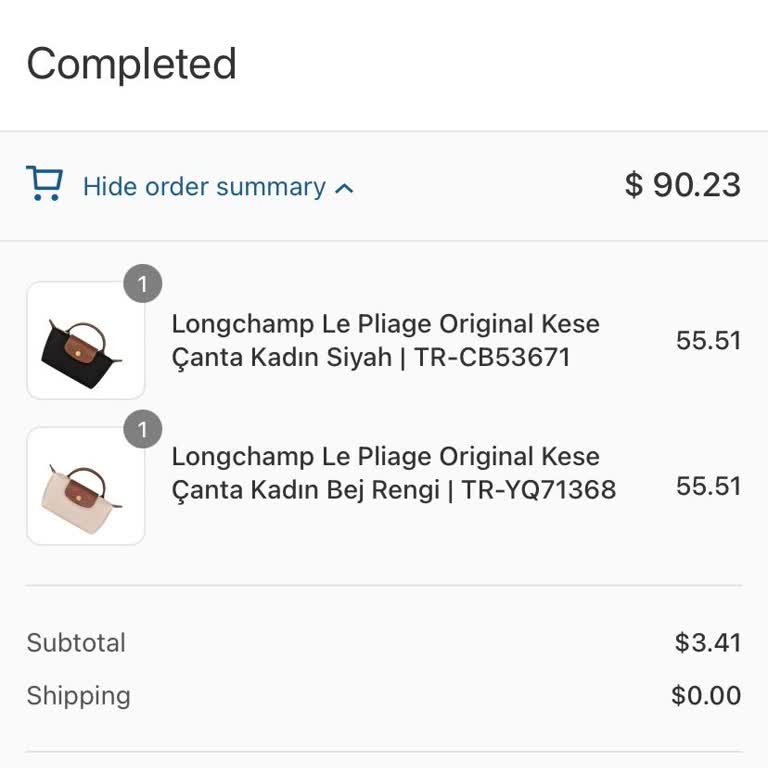Collapse order summary with the chevron arrow
This screenshot has width=768, height=768.
point(344,189)
